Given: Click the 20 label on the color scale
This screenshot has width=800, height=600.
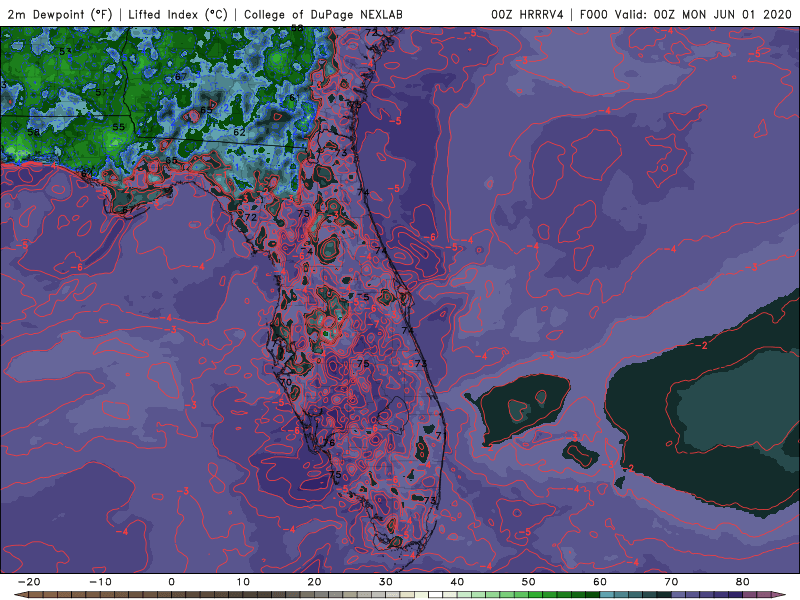Looking at the screenshot, I should (x=314, y=582).
